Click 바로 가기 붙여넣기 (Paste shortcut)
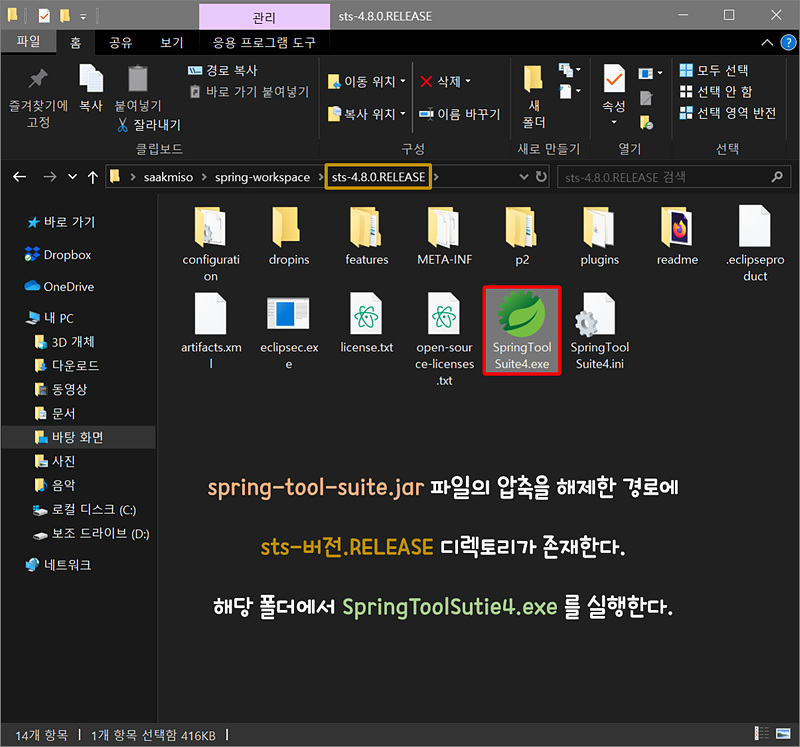800x747 pixels. [x=249, y=92]
